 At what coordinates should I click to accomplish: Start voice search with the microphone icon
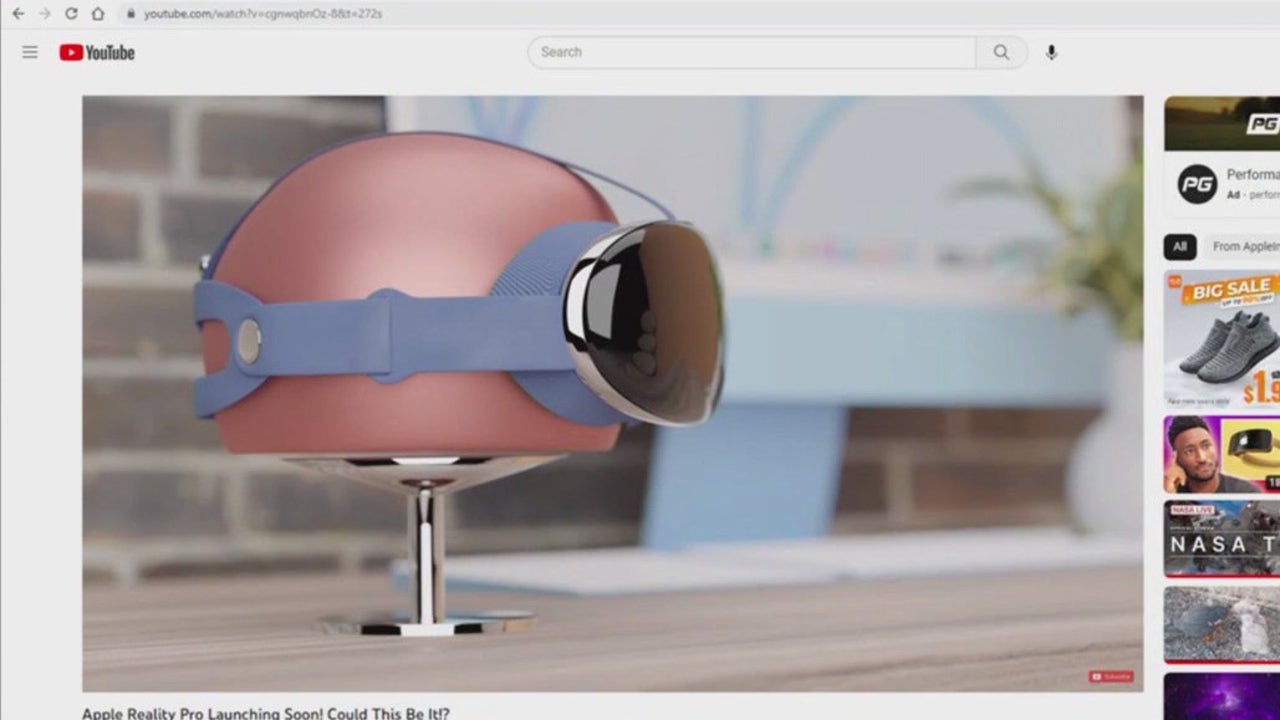pos(1051,52)
